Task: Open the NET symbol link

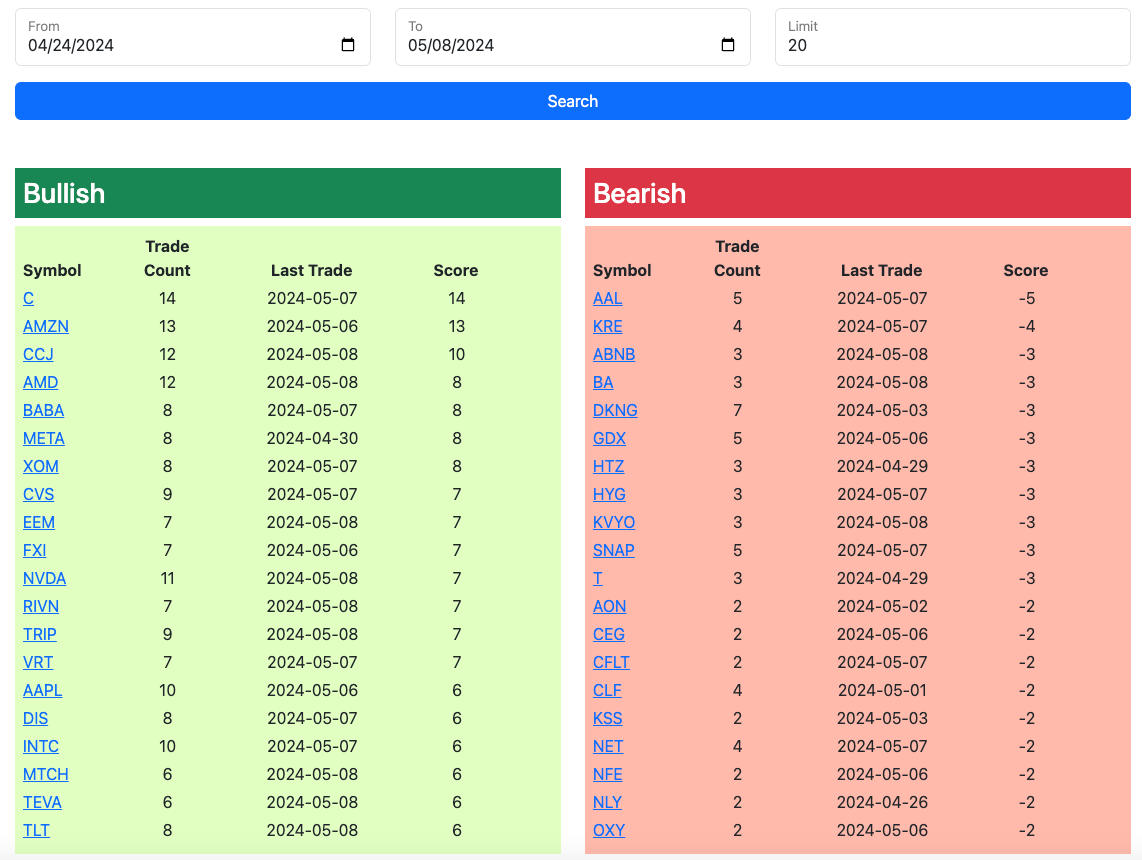Action: click(608, 746)
